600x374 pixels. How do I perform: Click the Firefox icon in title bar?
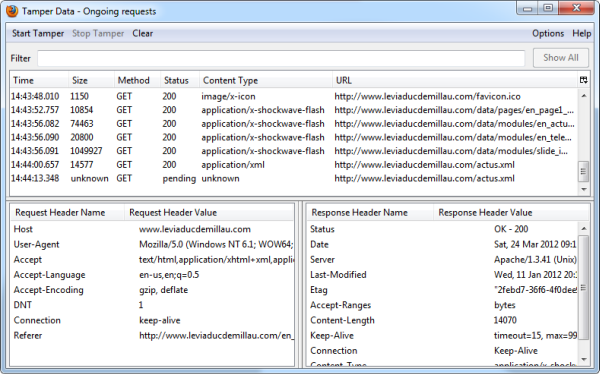[12, 11]
